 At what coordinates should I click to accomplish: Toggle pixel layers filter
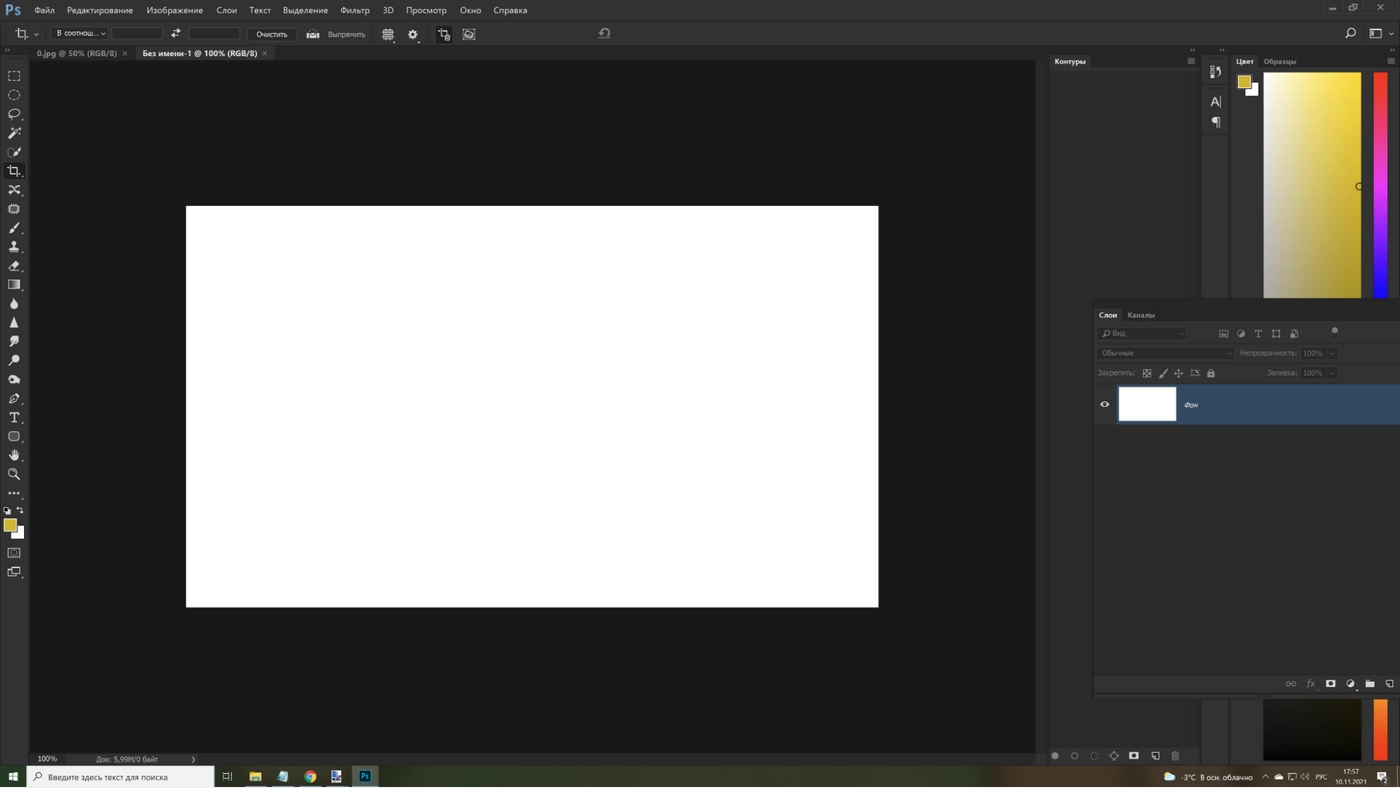point(1224,334)
